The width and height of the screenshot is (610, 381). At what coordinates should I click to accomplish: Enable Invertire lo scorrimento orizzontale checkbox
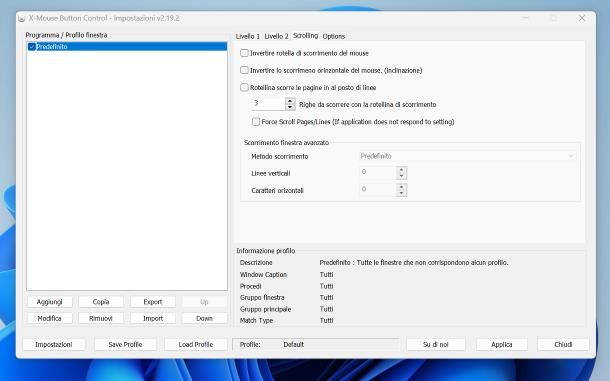[x=244, y=70]
